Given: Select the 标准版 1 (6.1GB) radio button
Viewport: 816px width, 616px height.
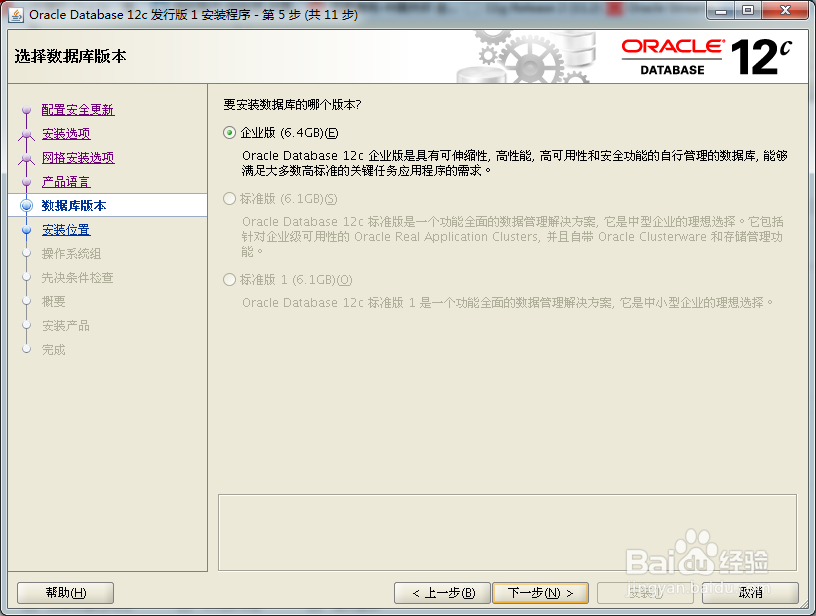Looking at the screenshot, I should click(228, 278).
